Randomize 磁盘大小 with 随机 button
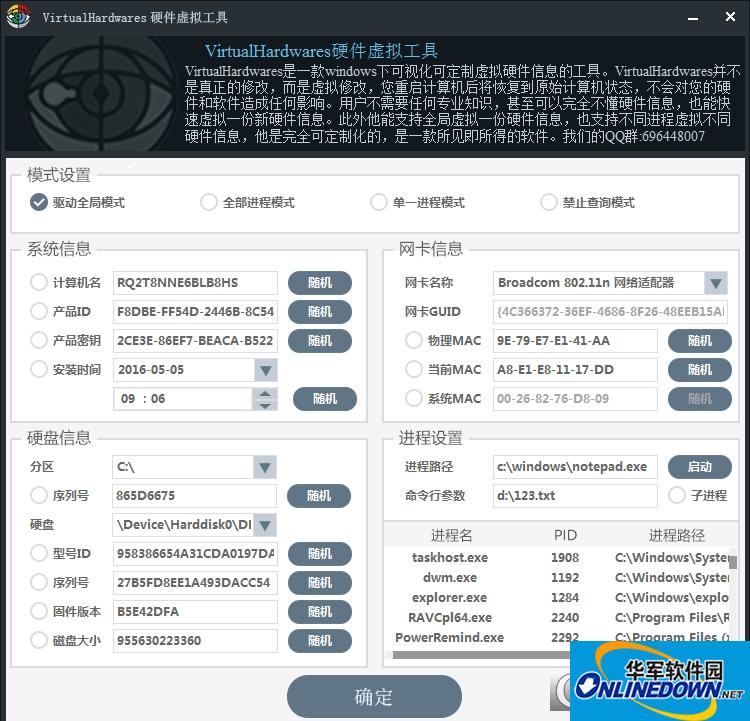750x721 pixels. point(320,641)
